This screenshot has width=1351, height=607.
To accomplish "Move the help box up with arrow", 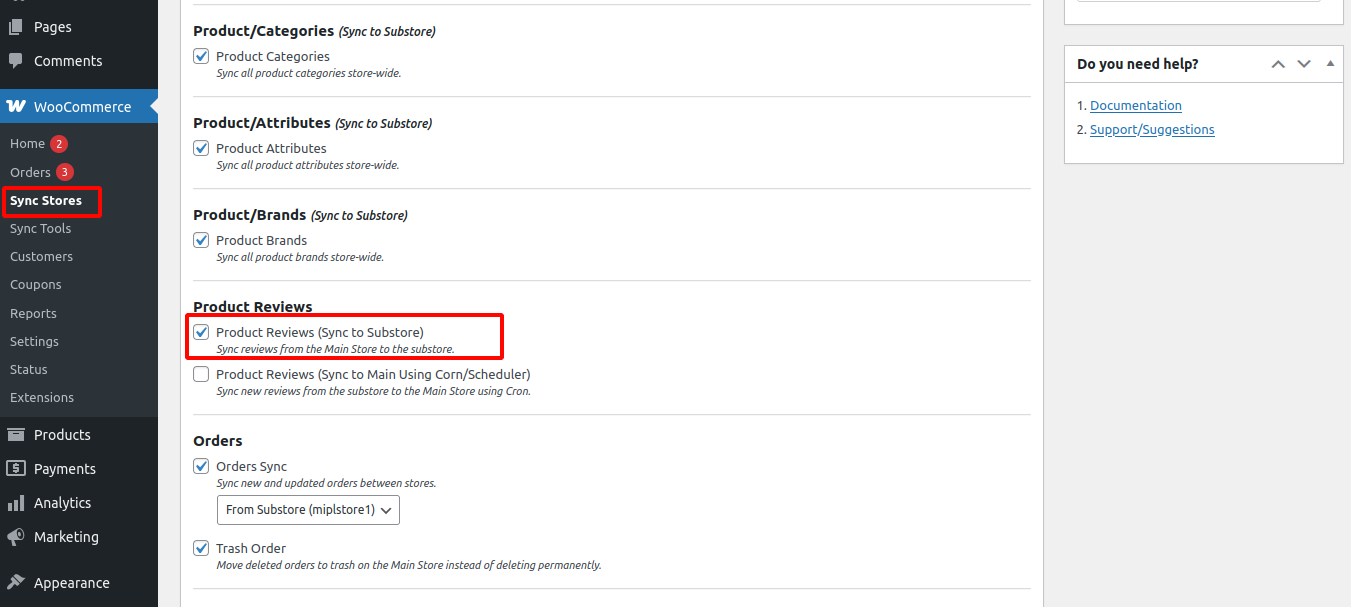I will (1278, 64).
